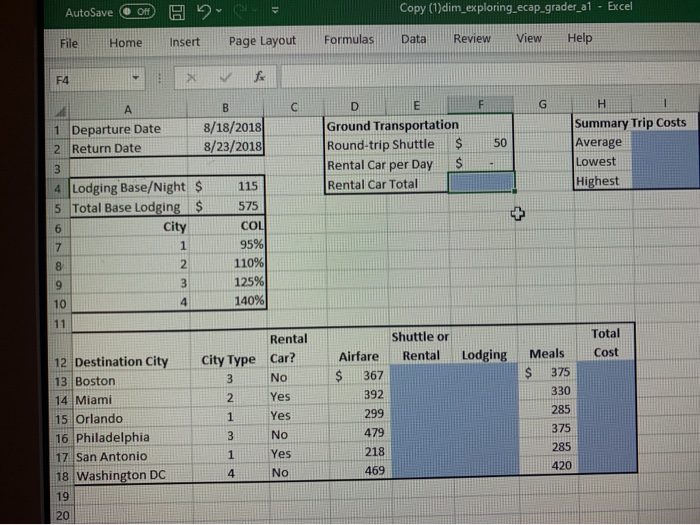Select the Total Cost column heading
This screenshot has height=525, width=700.
(x=606, y=343)
